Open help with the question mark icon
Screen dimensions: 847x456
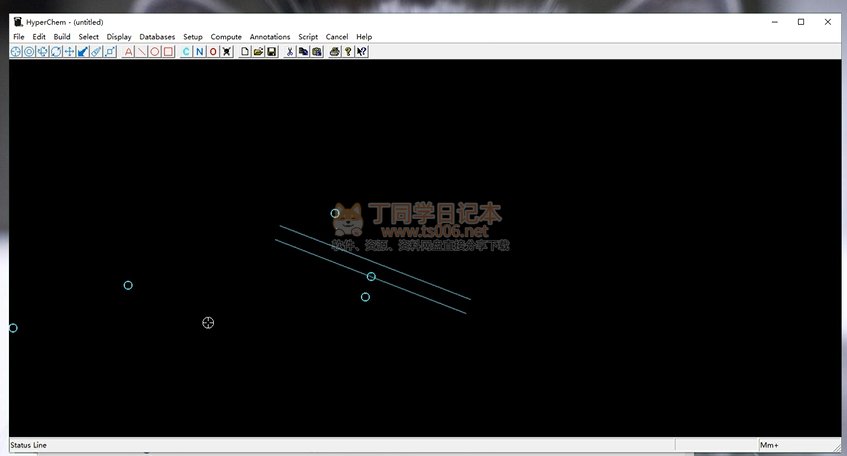click(348, 52)
